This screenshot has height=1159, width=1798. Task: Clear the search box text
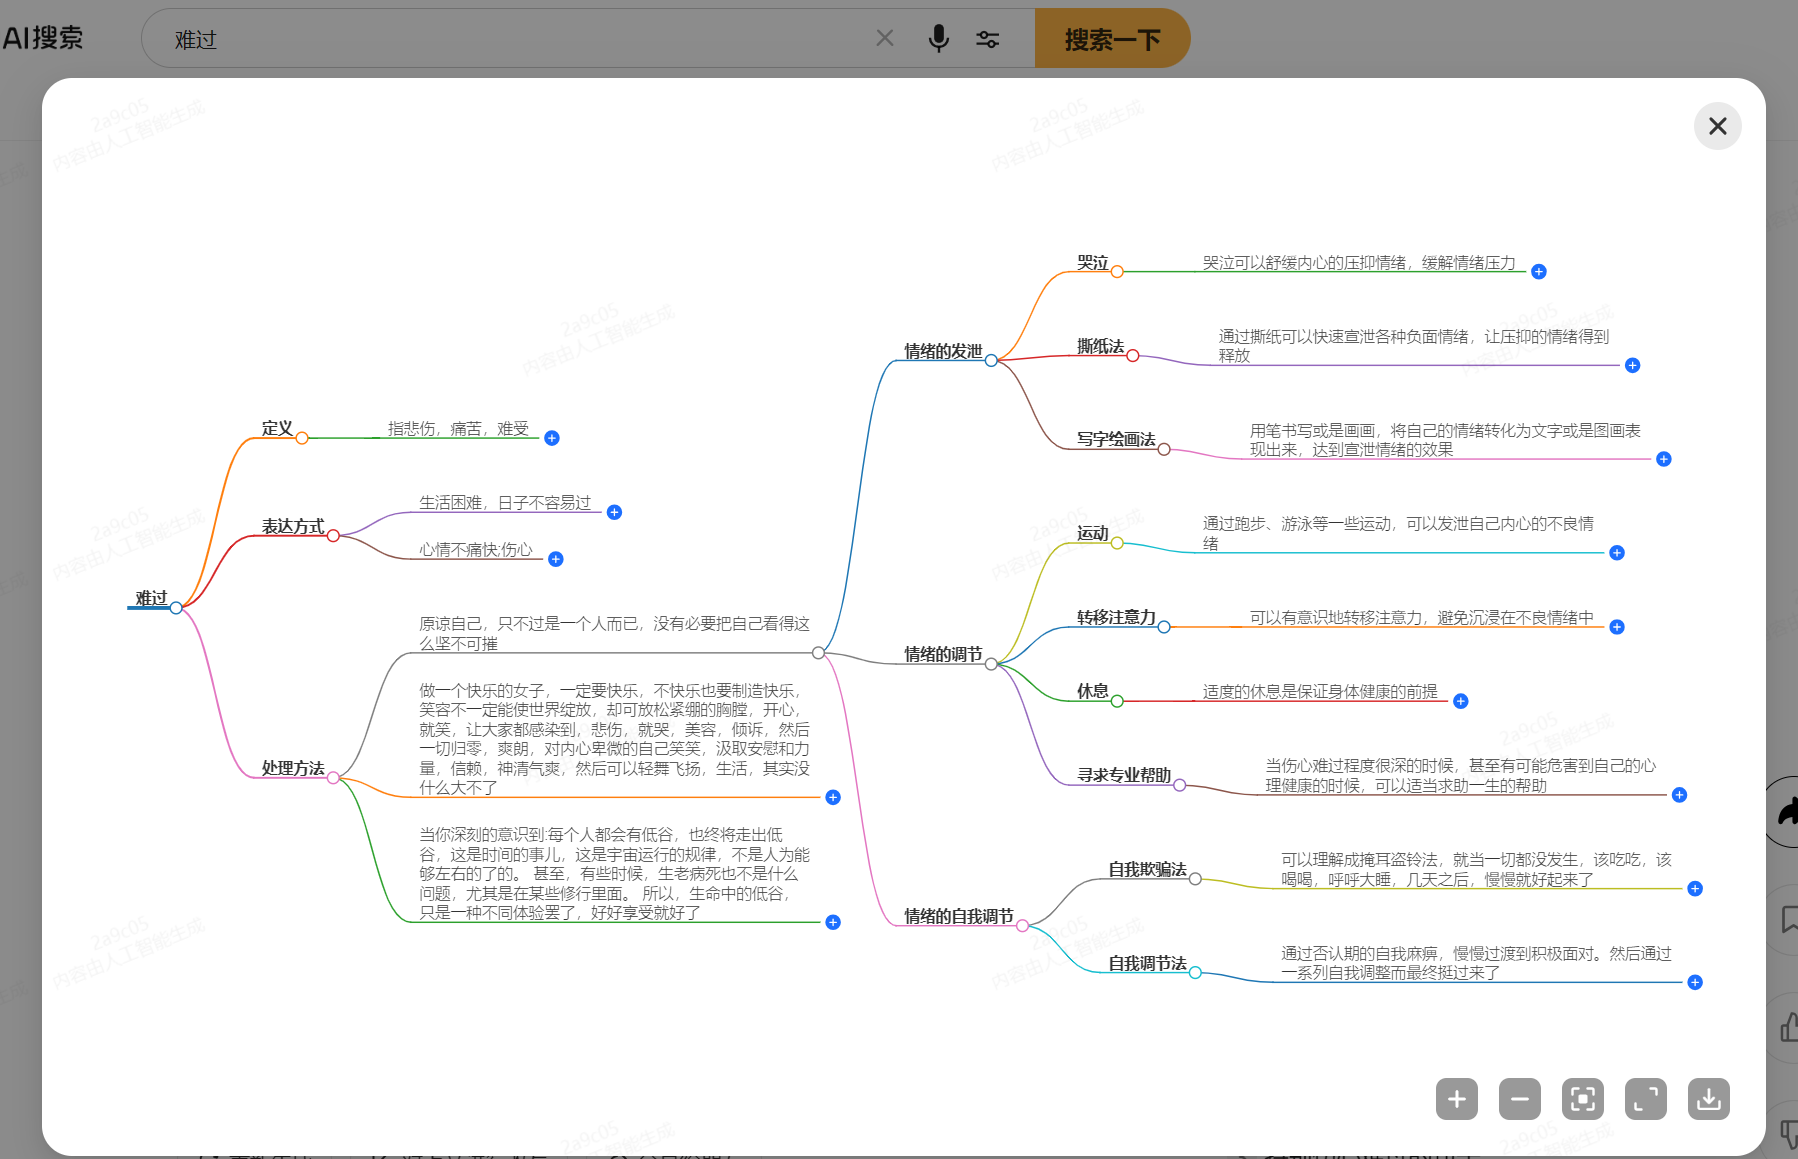click(885, 38)
